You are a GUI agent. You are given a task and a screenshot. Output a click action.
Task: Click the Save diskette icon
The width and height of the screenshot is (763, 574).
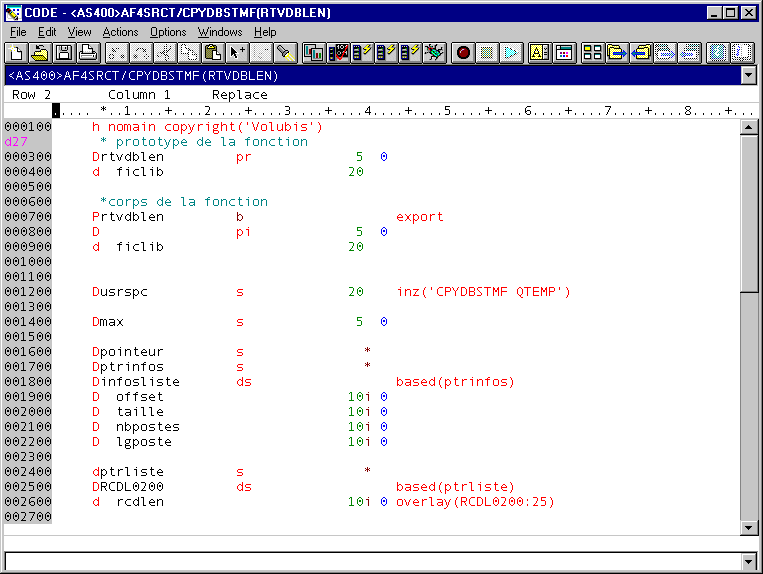pyautogui.click(x=64, y=53)
